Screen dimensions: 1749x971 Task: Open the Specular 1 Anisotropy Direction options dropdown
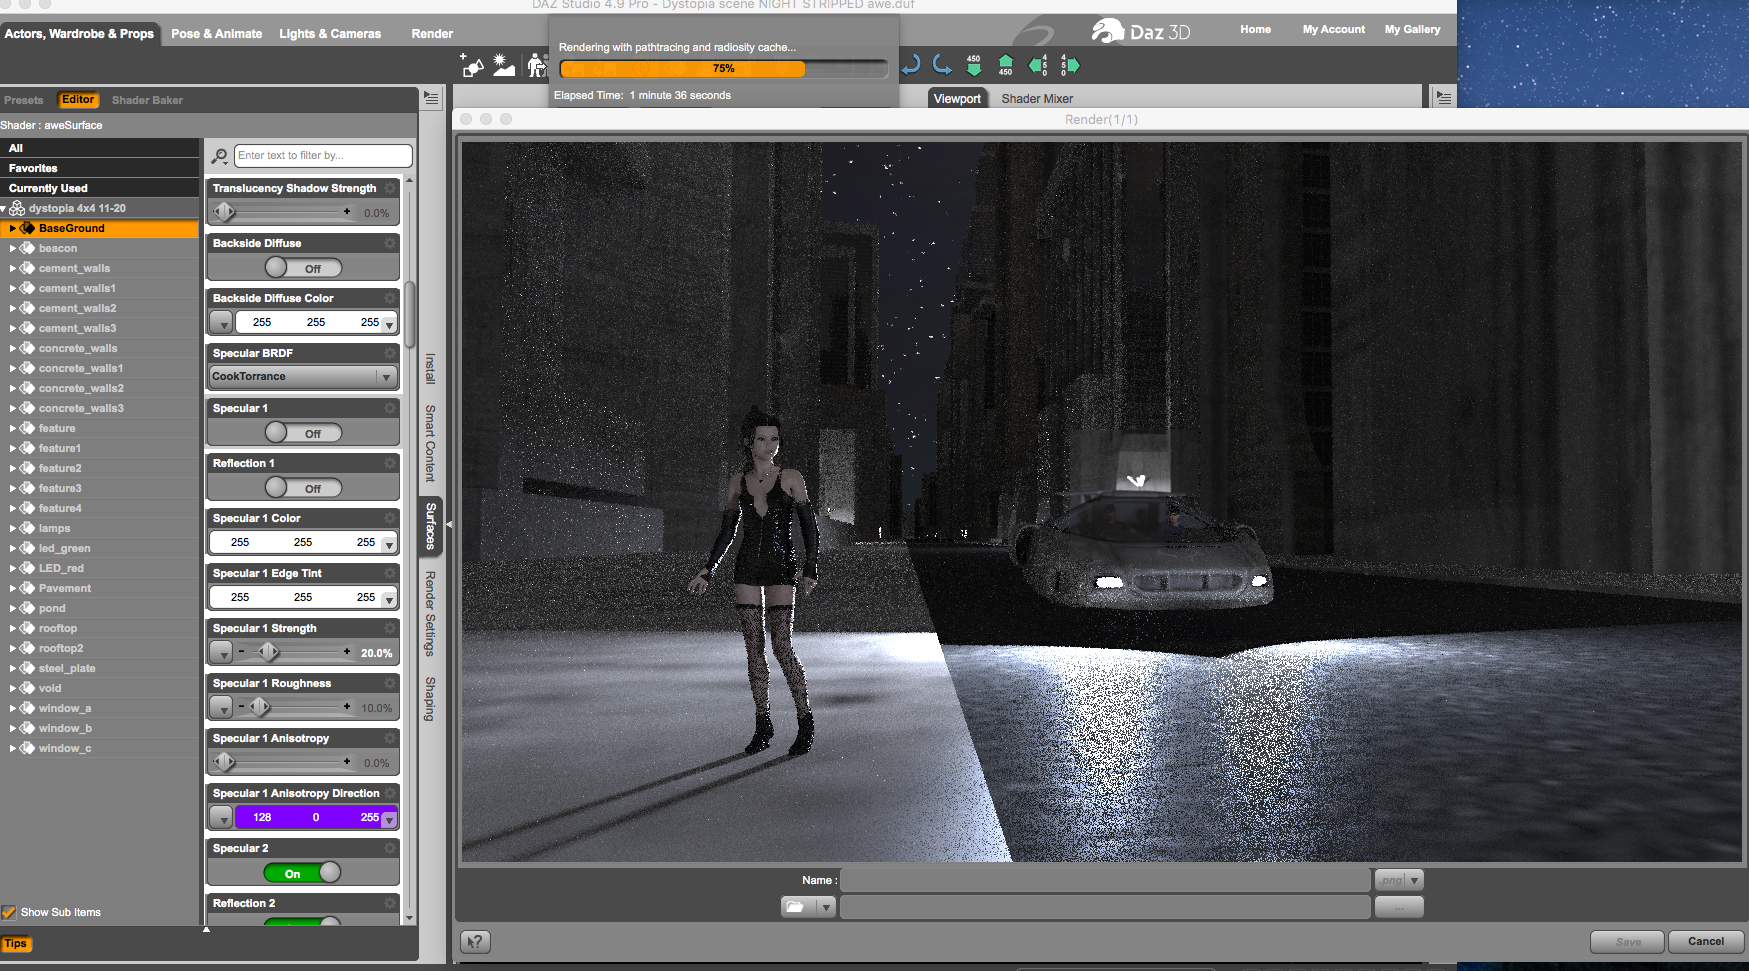(x=221, y=817)
